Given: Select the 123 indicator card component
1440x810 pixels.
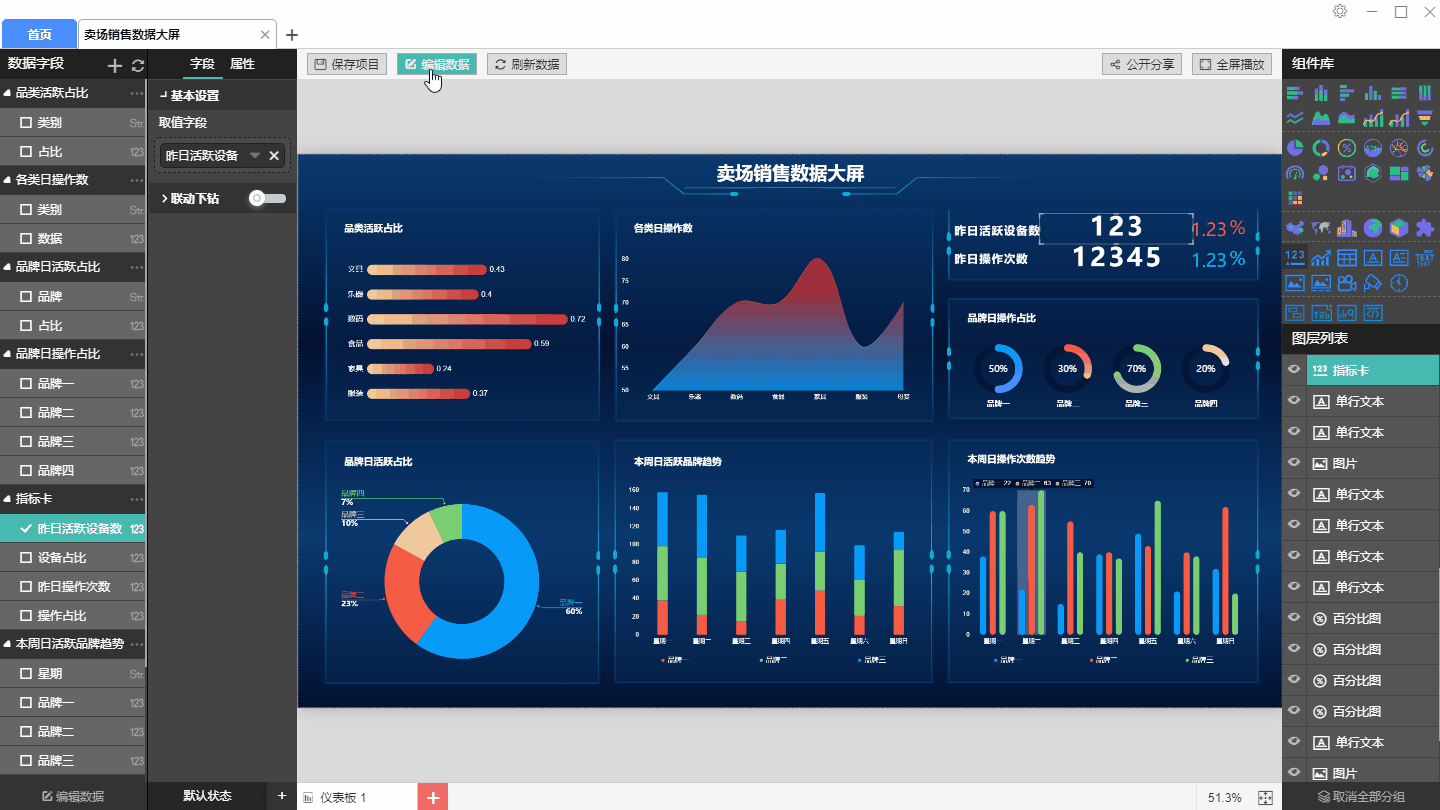Looking at the screenshot, I should pyautogui.click(x=1295, y=257).
